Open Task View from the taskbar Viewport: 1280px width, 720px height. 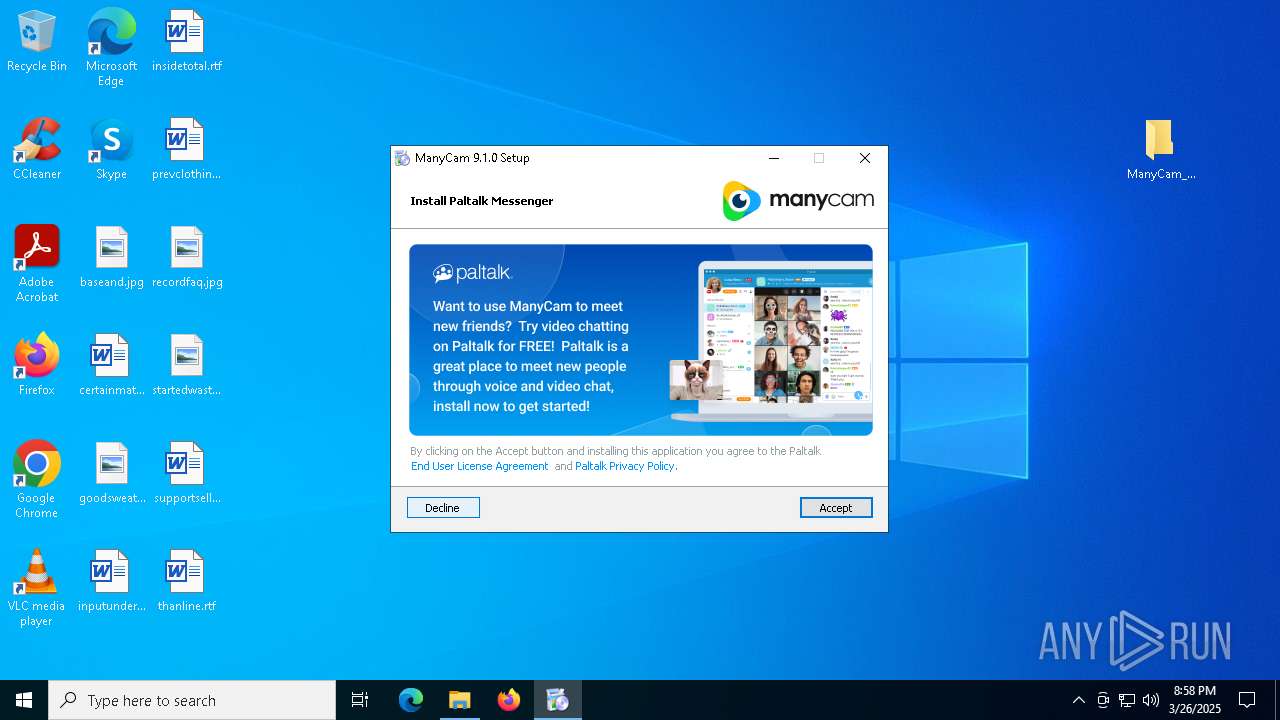point(360,700)
